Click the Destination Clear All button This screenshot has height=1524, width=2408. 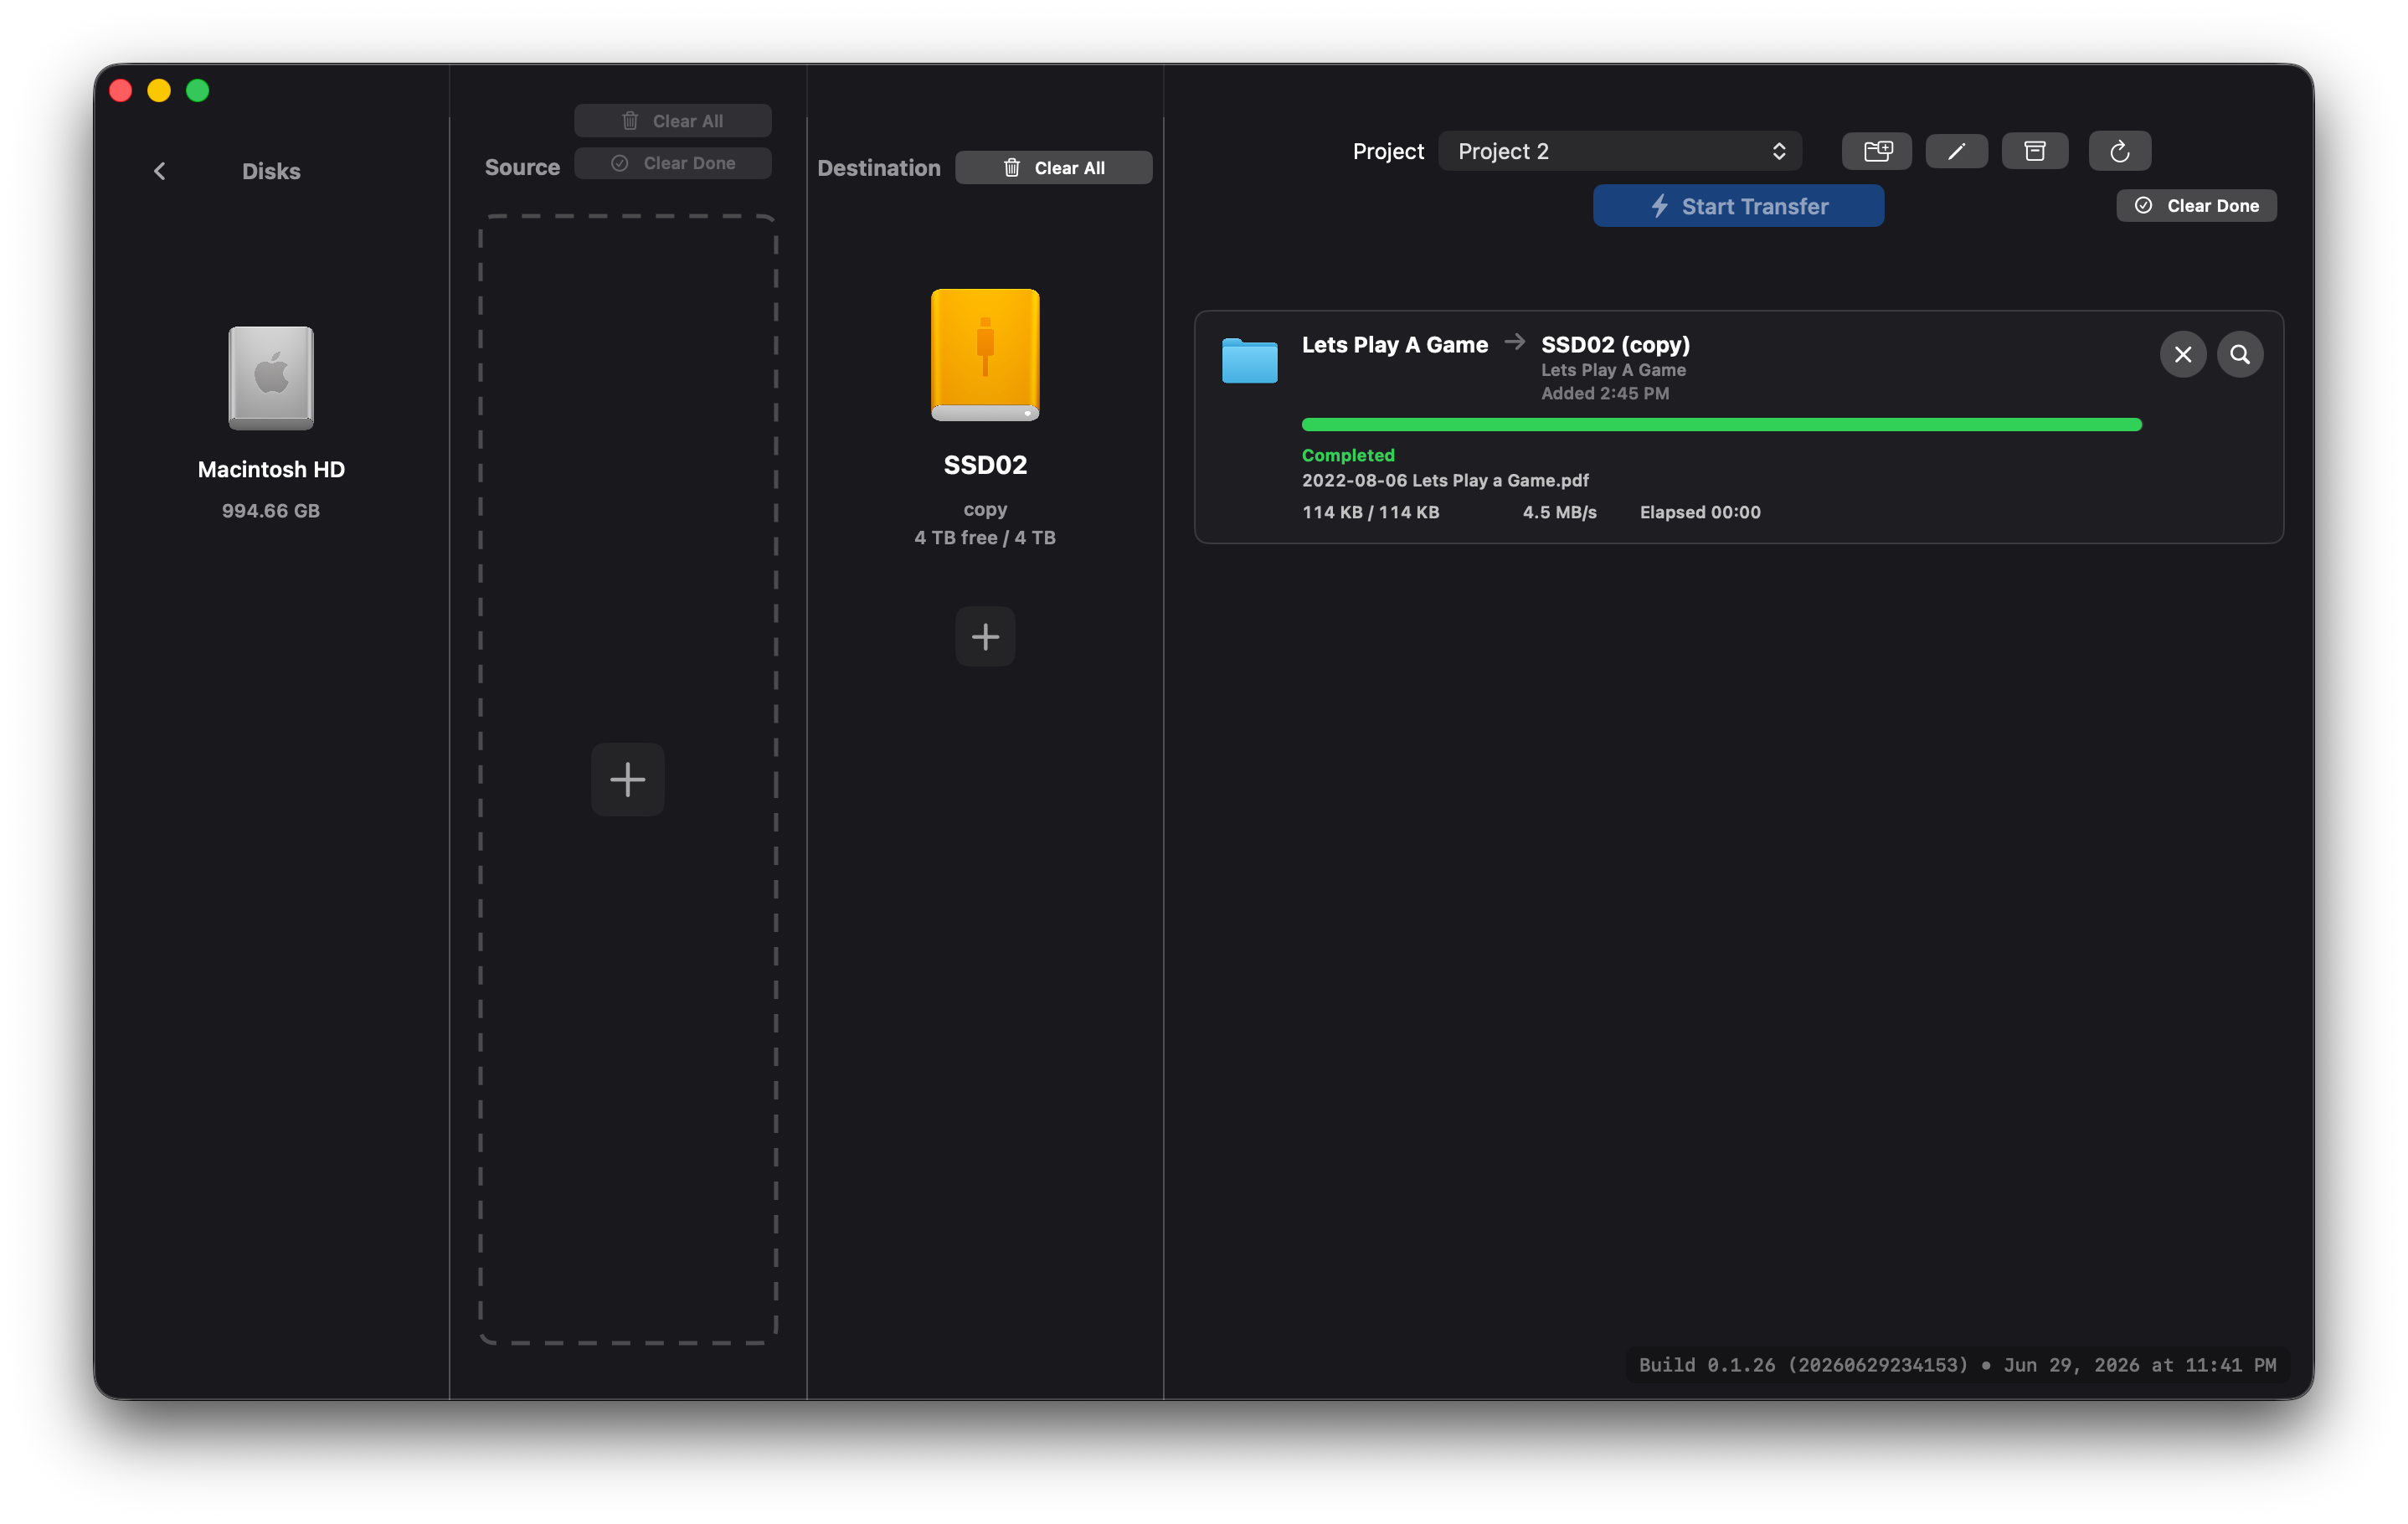click(x=1053, y=167)
